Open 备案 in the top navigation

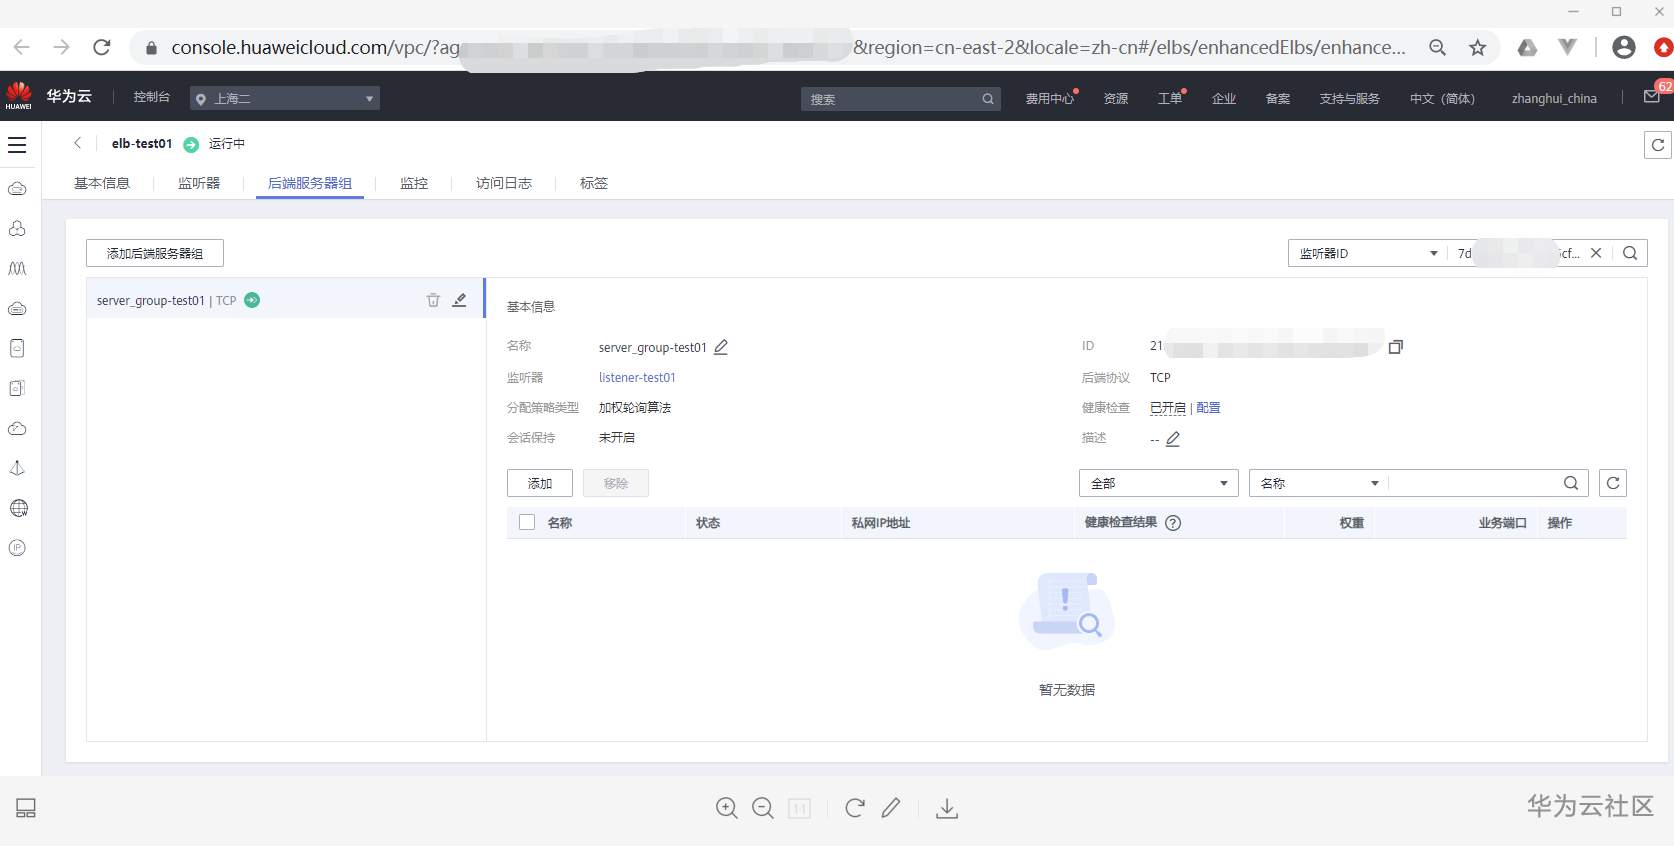(1278, 98)
